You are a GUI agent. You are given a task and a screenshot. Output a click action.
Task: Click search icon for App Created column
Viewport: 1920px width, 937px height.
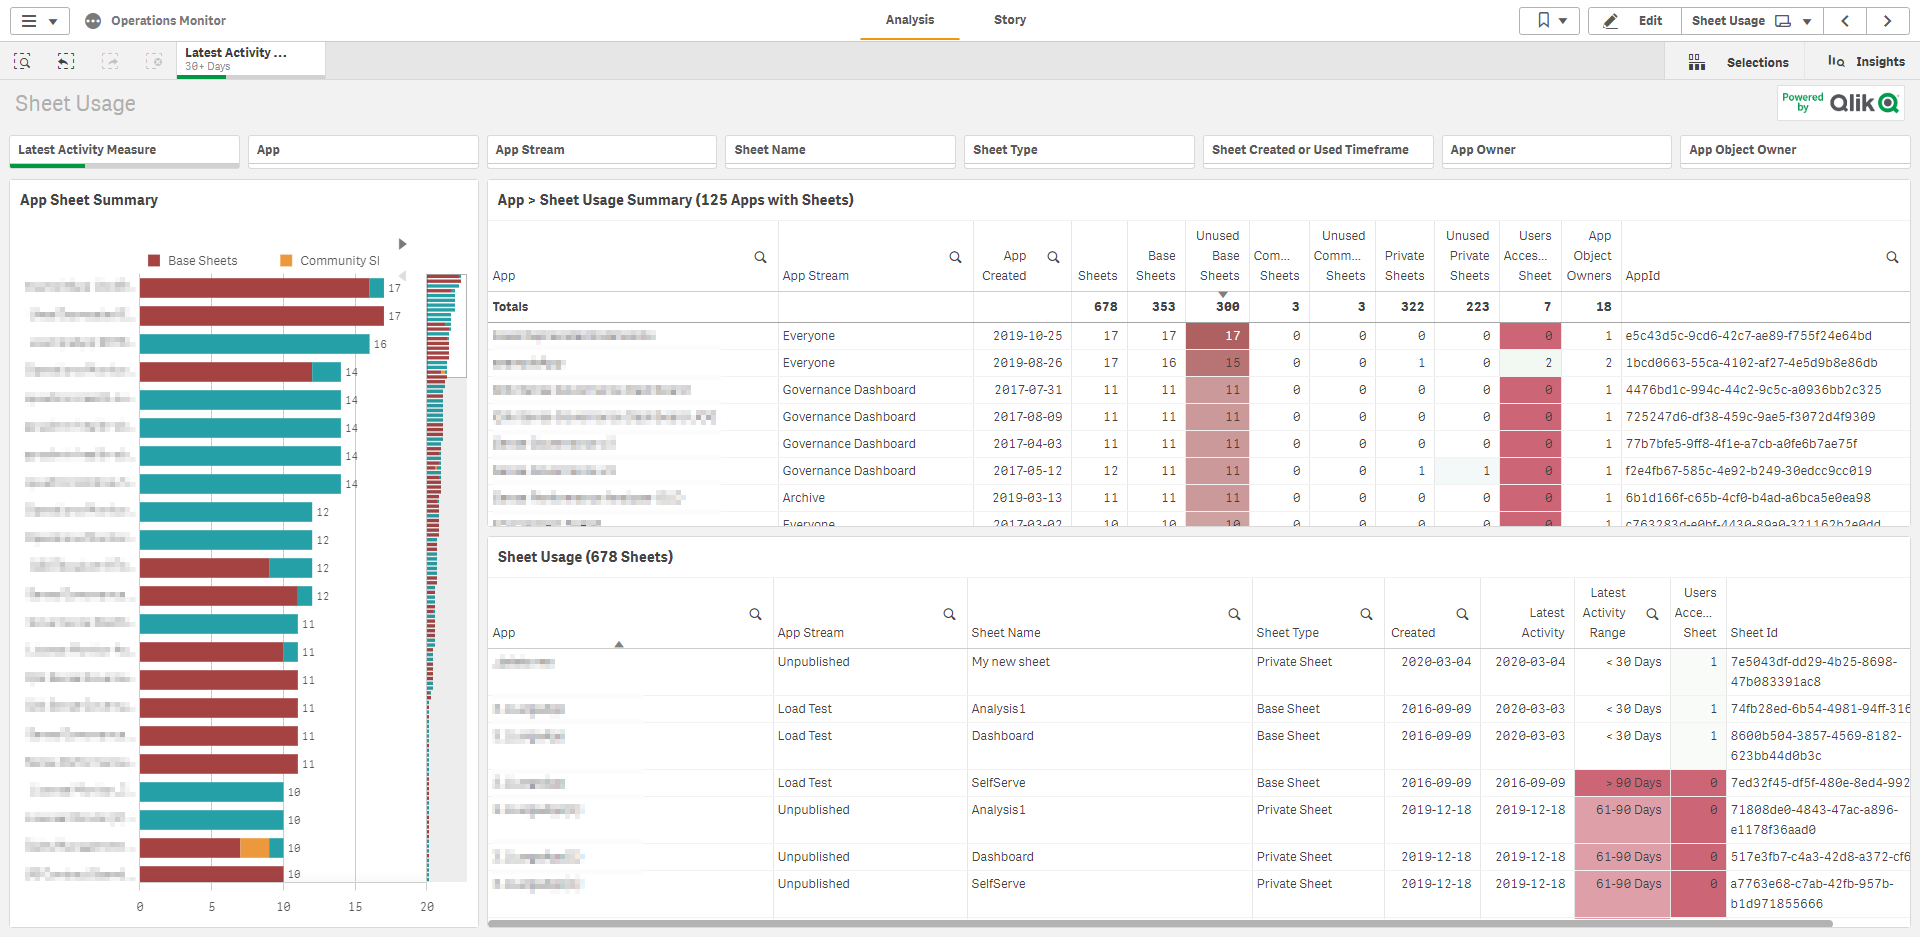[x=1053, y=257]
